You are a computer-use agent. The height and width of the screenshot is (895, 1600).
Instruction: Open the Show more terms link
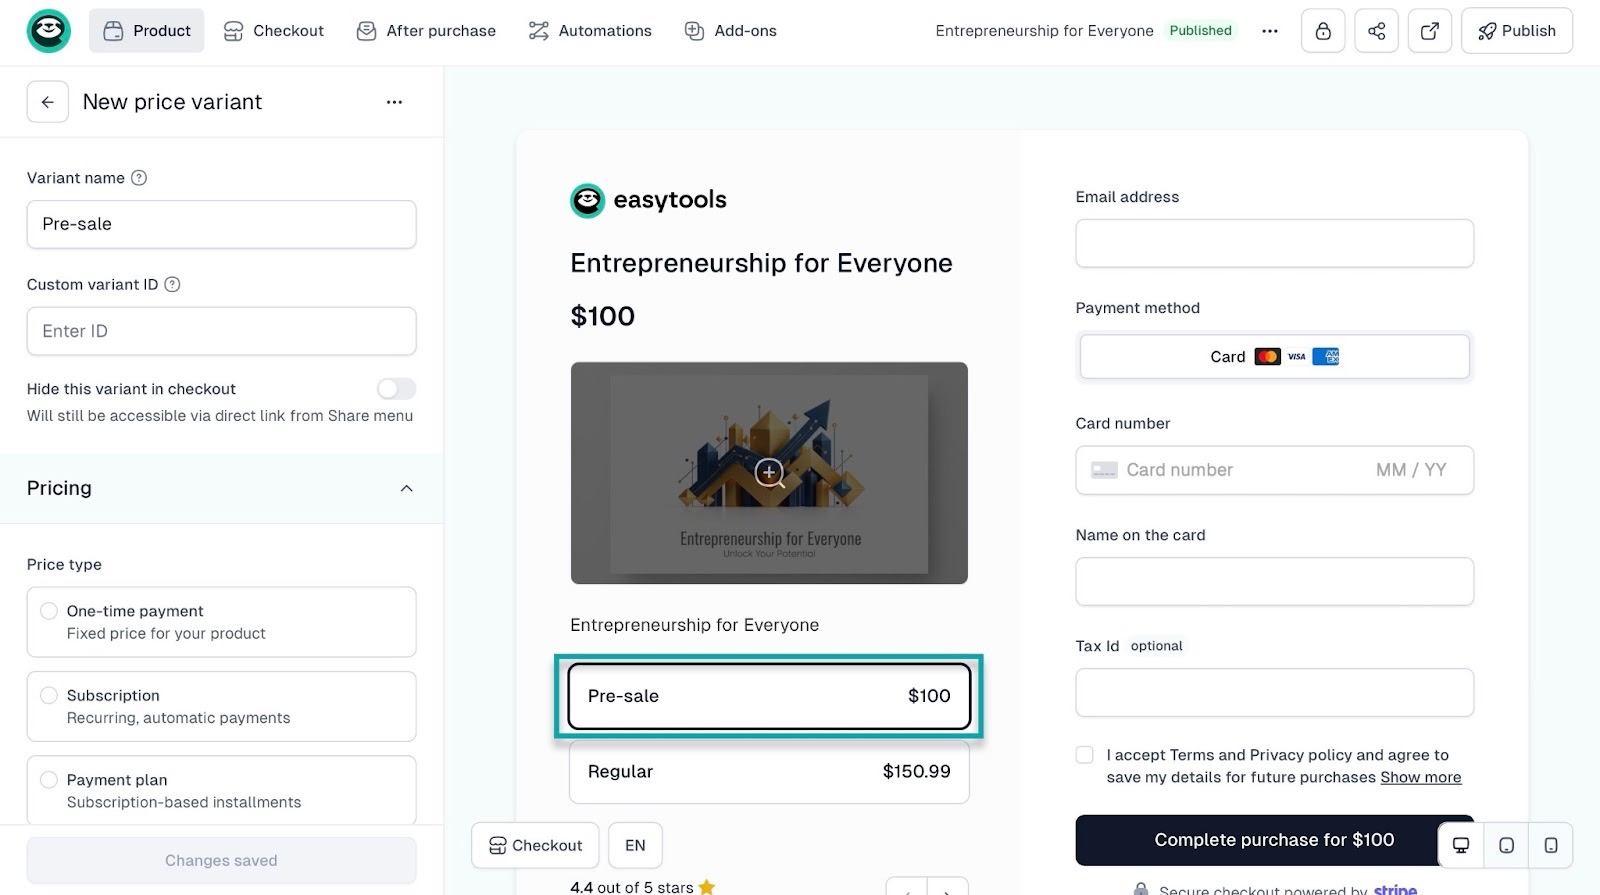point(1420,777)
